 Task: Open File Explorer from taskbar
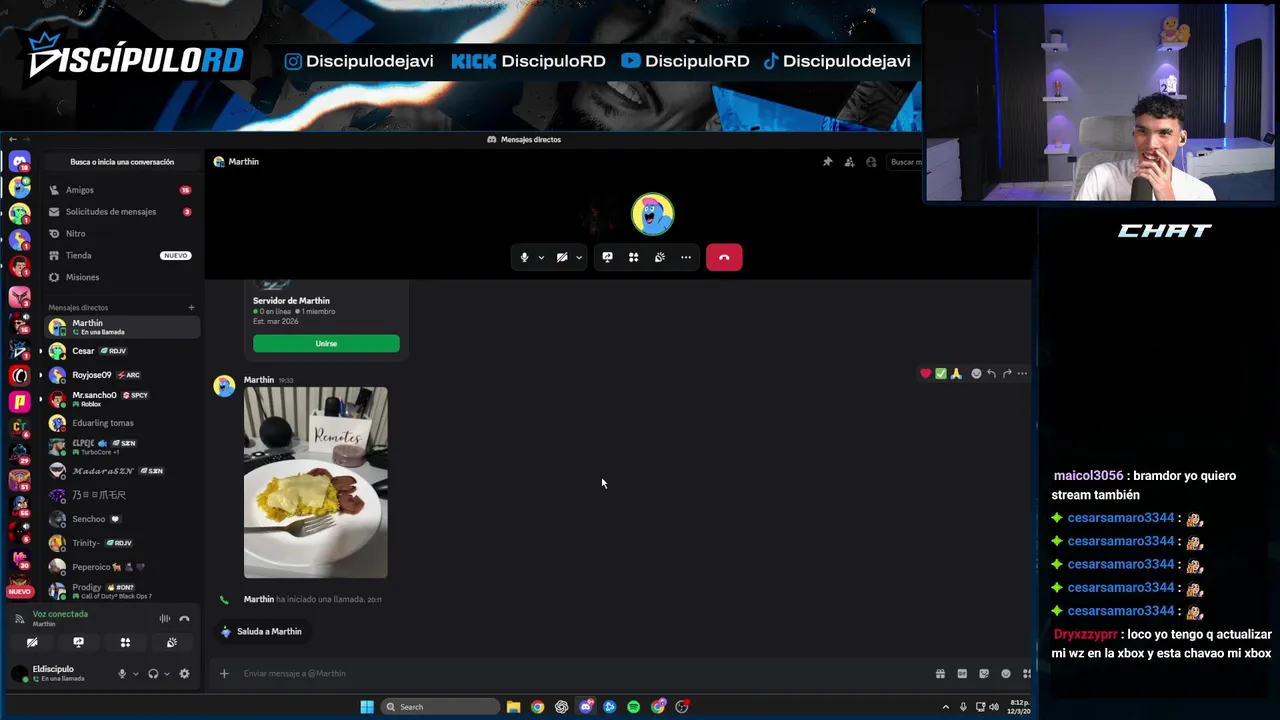point(513,707)
